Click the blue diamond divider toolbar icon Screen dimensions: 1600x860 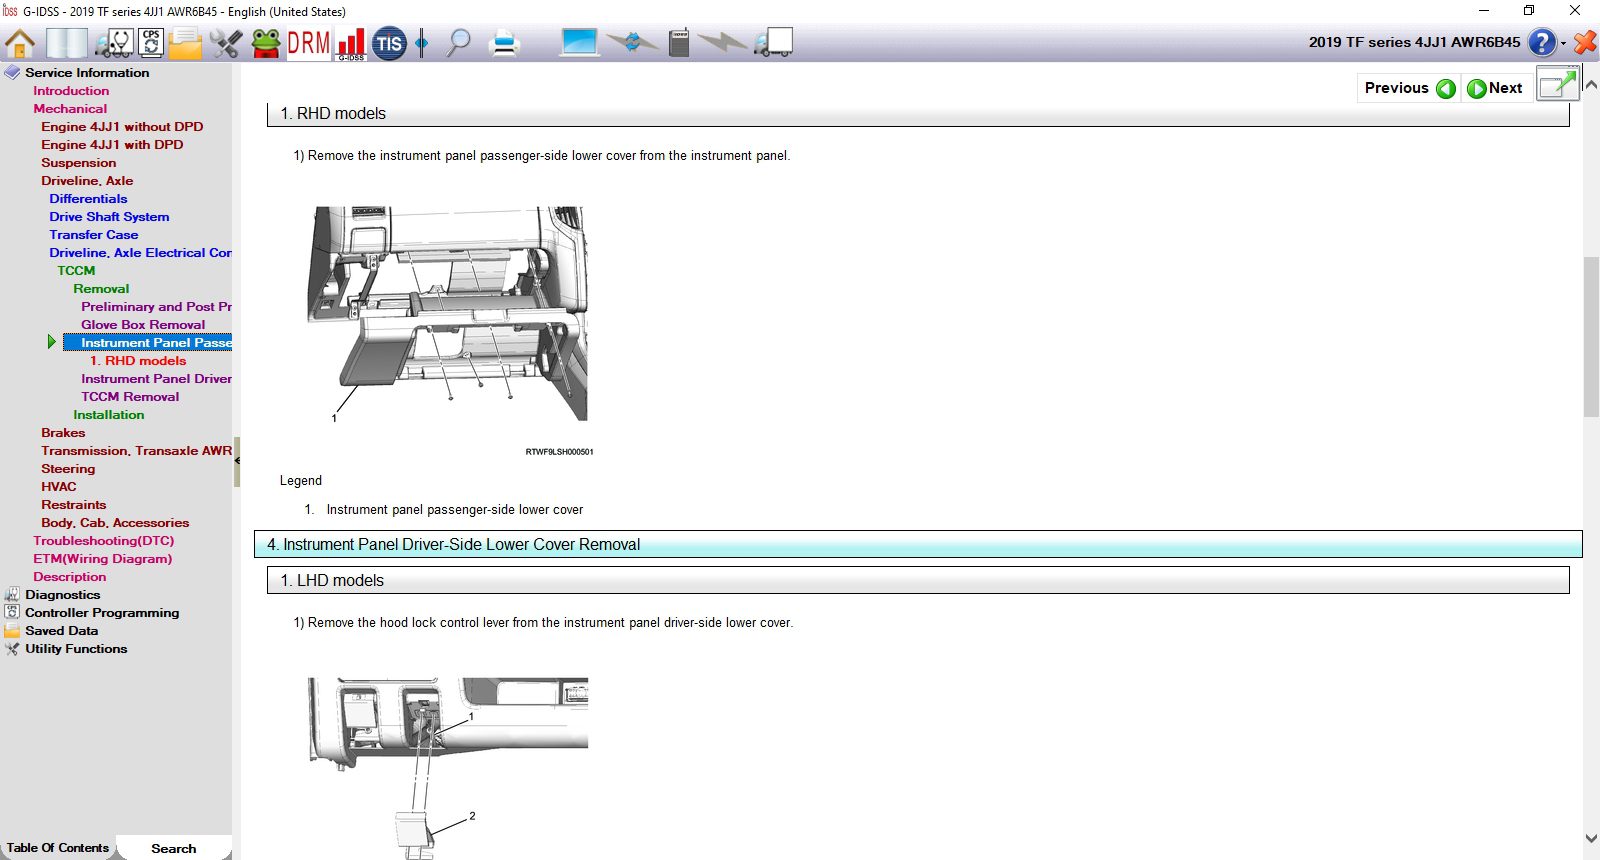(422, 43)
